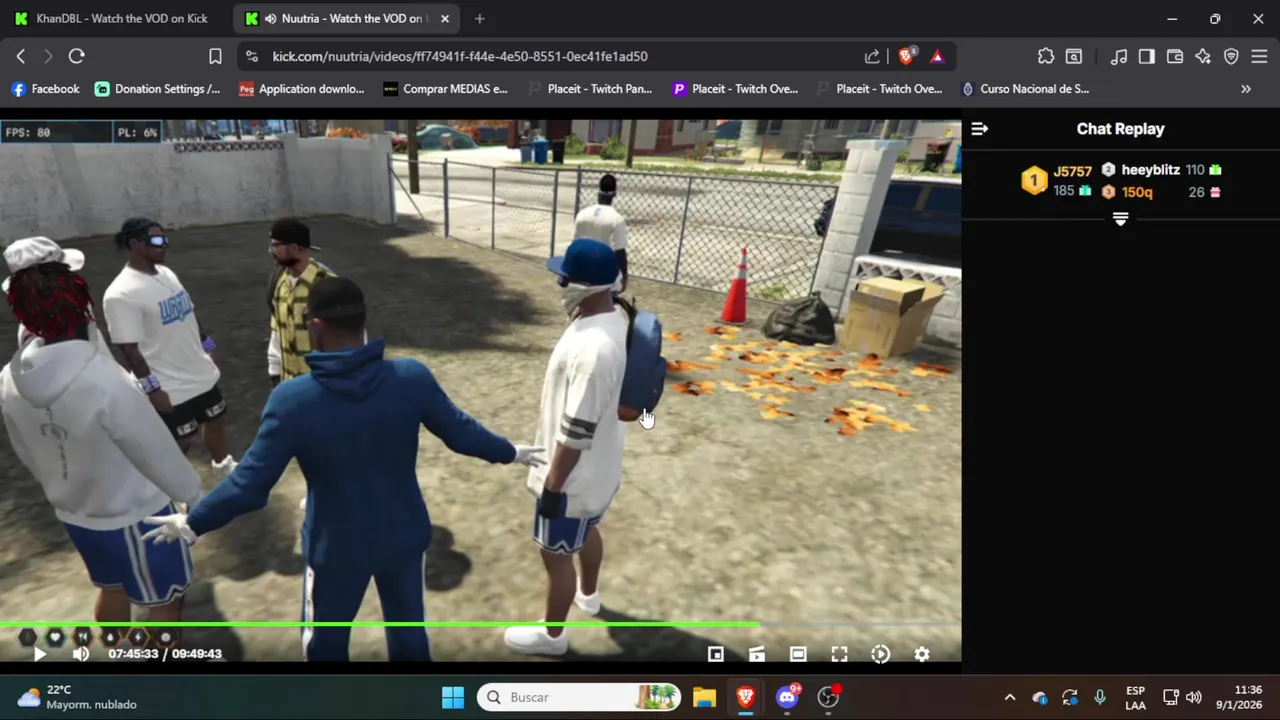
Task: Expand the gift leaderboard arrow
Action: tap(1120, 219)
